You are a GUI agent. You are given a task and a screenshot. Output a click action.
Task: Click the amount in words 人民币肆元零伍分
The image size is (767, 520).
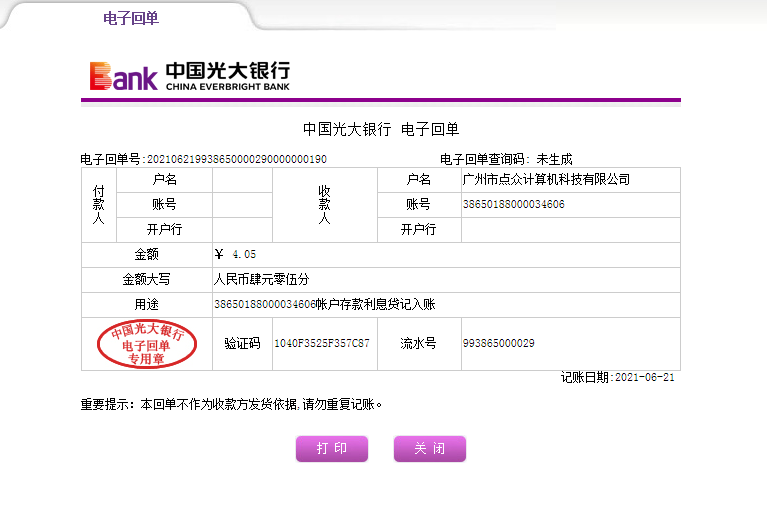coord(262,279)
